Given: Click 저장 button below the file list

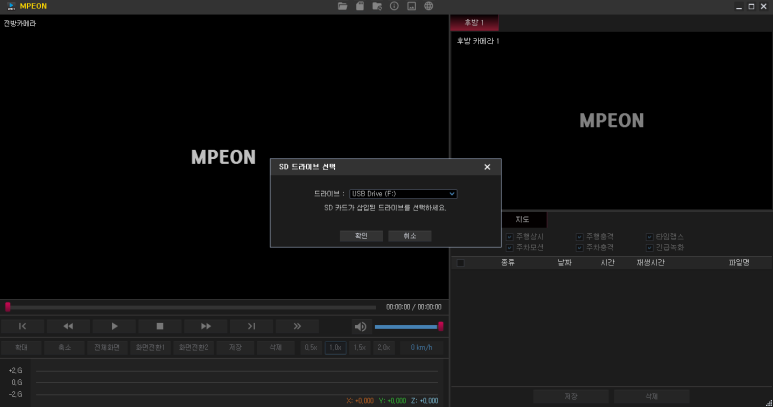Looking at the screenshot, I should 571,396.
